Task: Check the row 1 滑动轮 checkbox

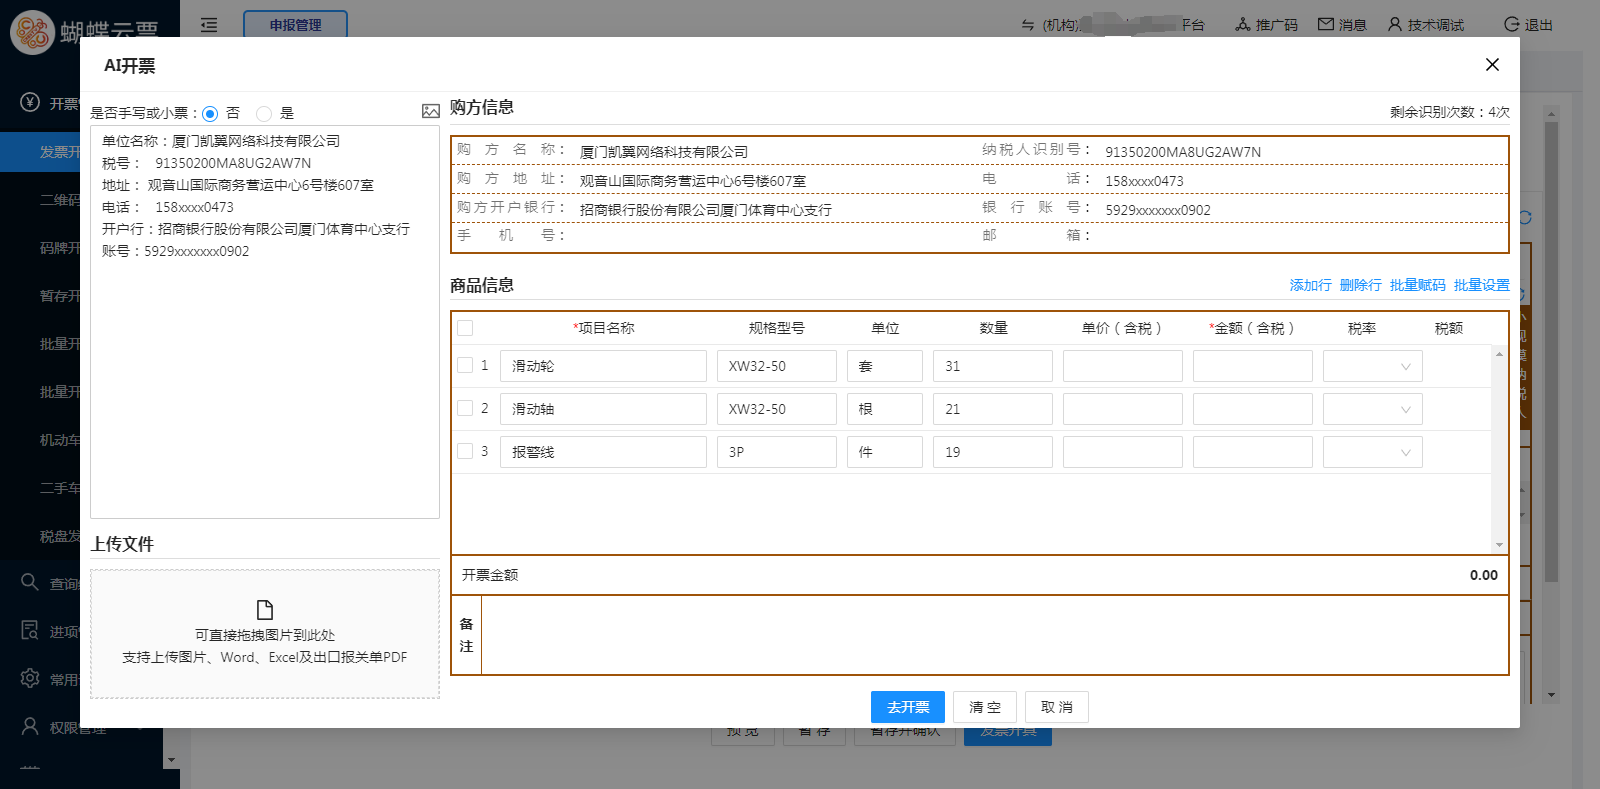Action: [465, 366]
